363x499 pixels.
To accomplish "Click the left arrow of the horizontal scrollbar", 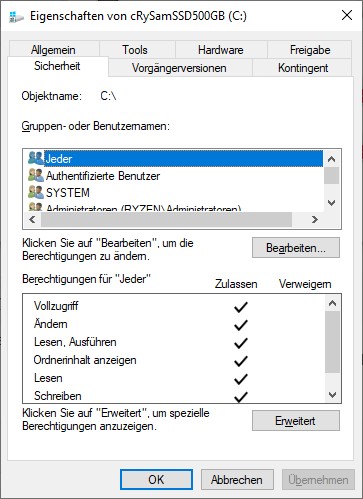I will (x=32, y=219).
